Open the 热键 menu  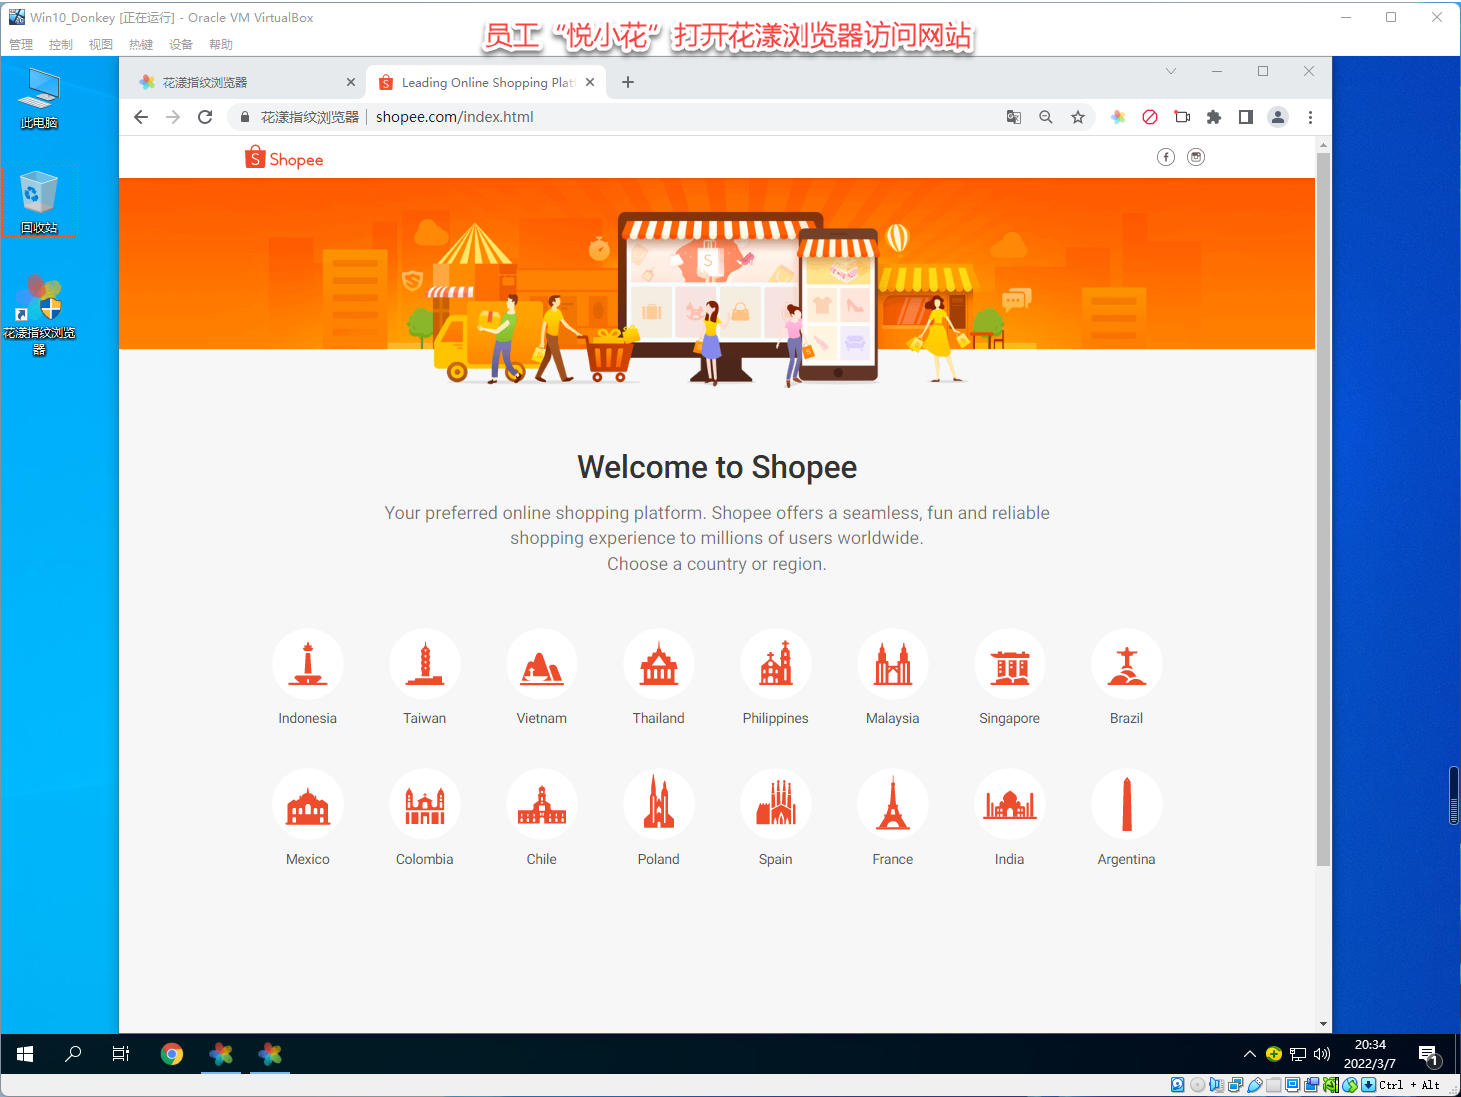pyautogui.click(x=141, y=44)
